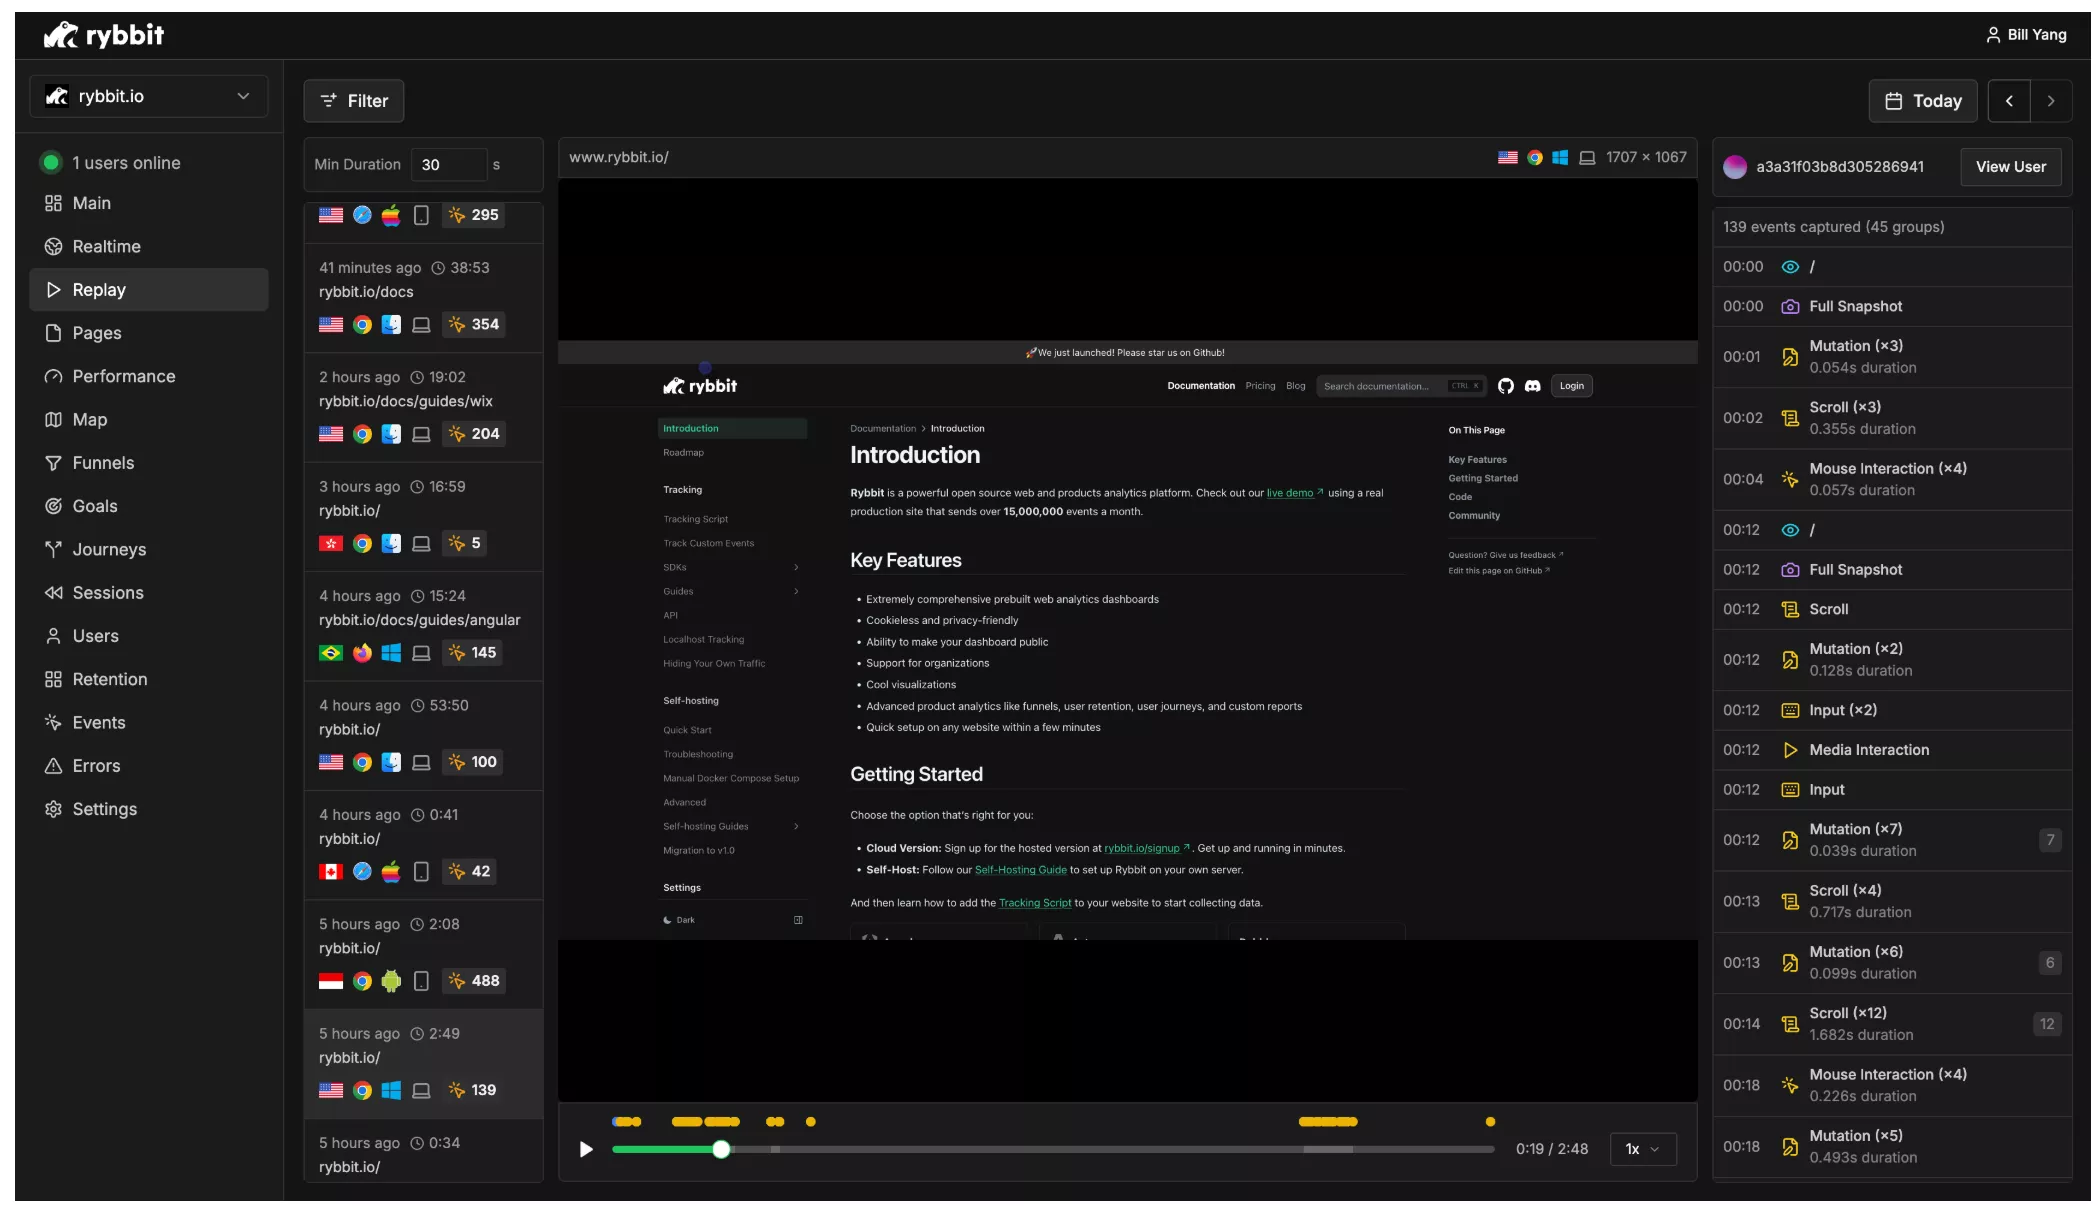This screenshot has width=2098, height=1206.
Task: Click the last yellow timeline marker dot
Action: point(1490,1122)
